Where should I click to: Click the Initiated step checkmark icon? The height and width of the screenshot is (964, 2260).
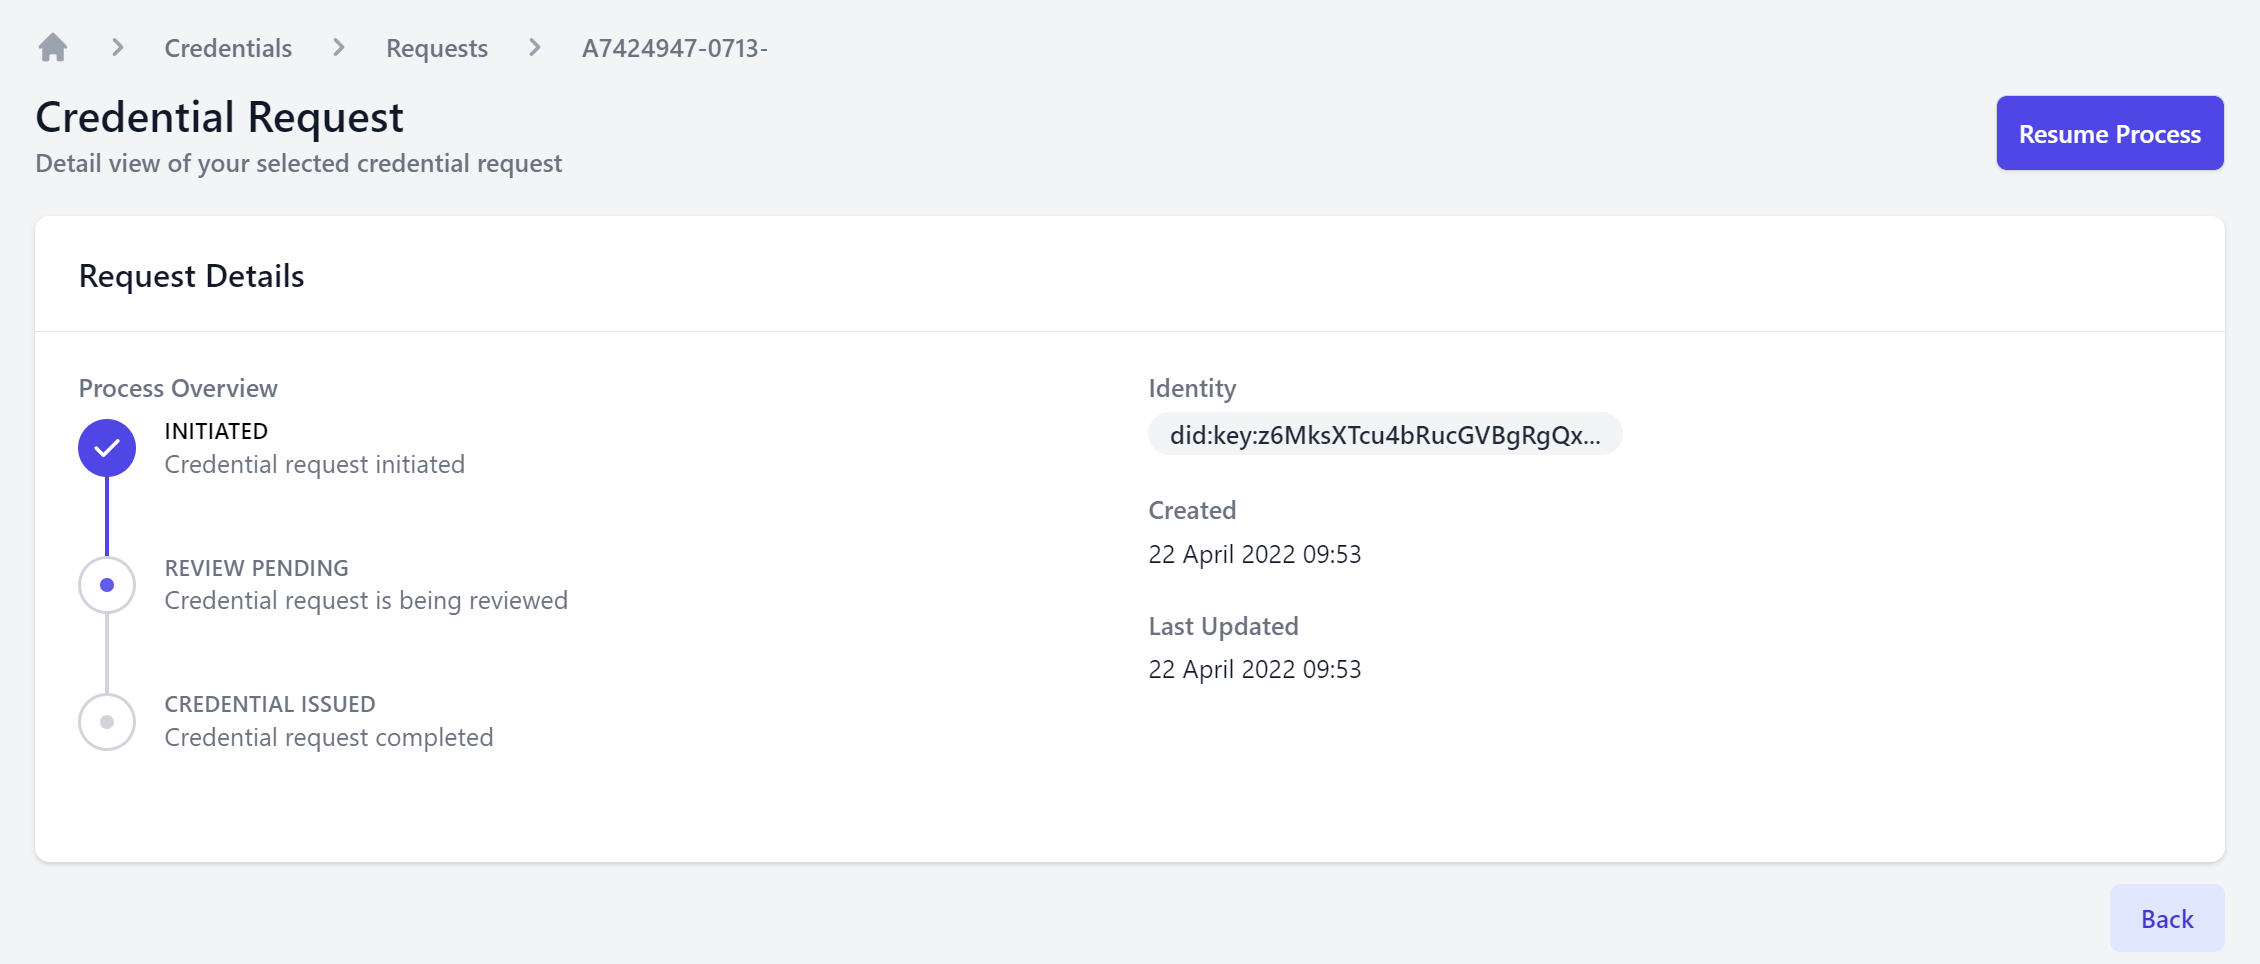click(107, 448)
